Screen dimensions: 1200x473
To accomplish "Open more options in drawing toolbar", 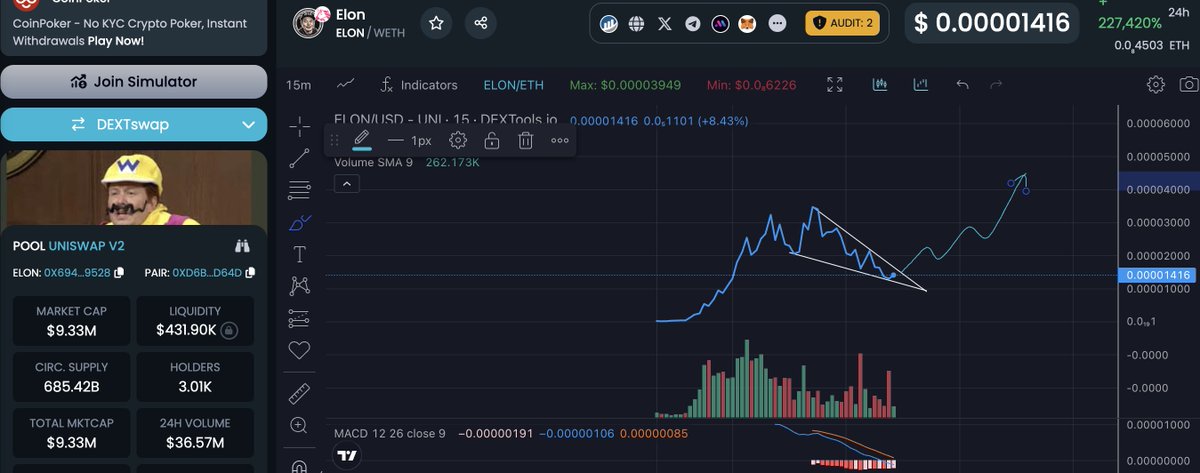I will (559, 140).
